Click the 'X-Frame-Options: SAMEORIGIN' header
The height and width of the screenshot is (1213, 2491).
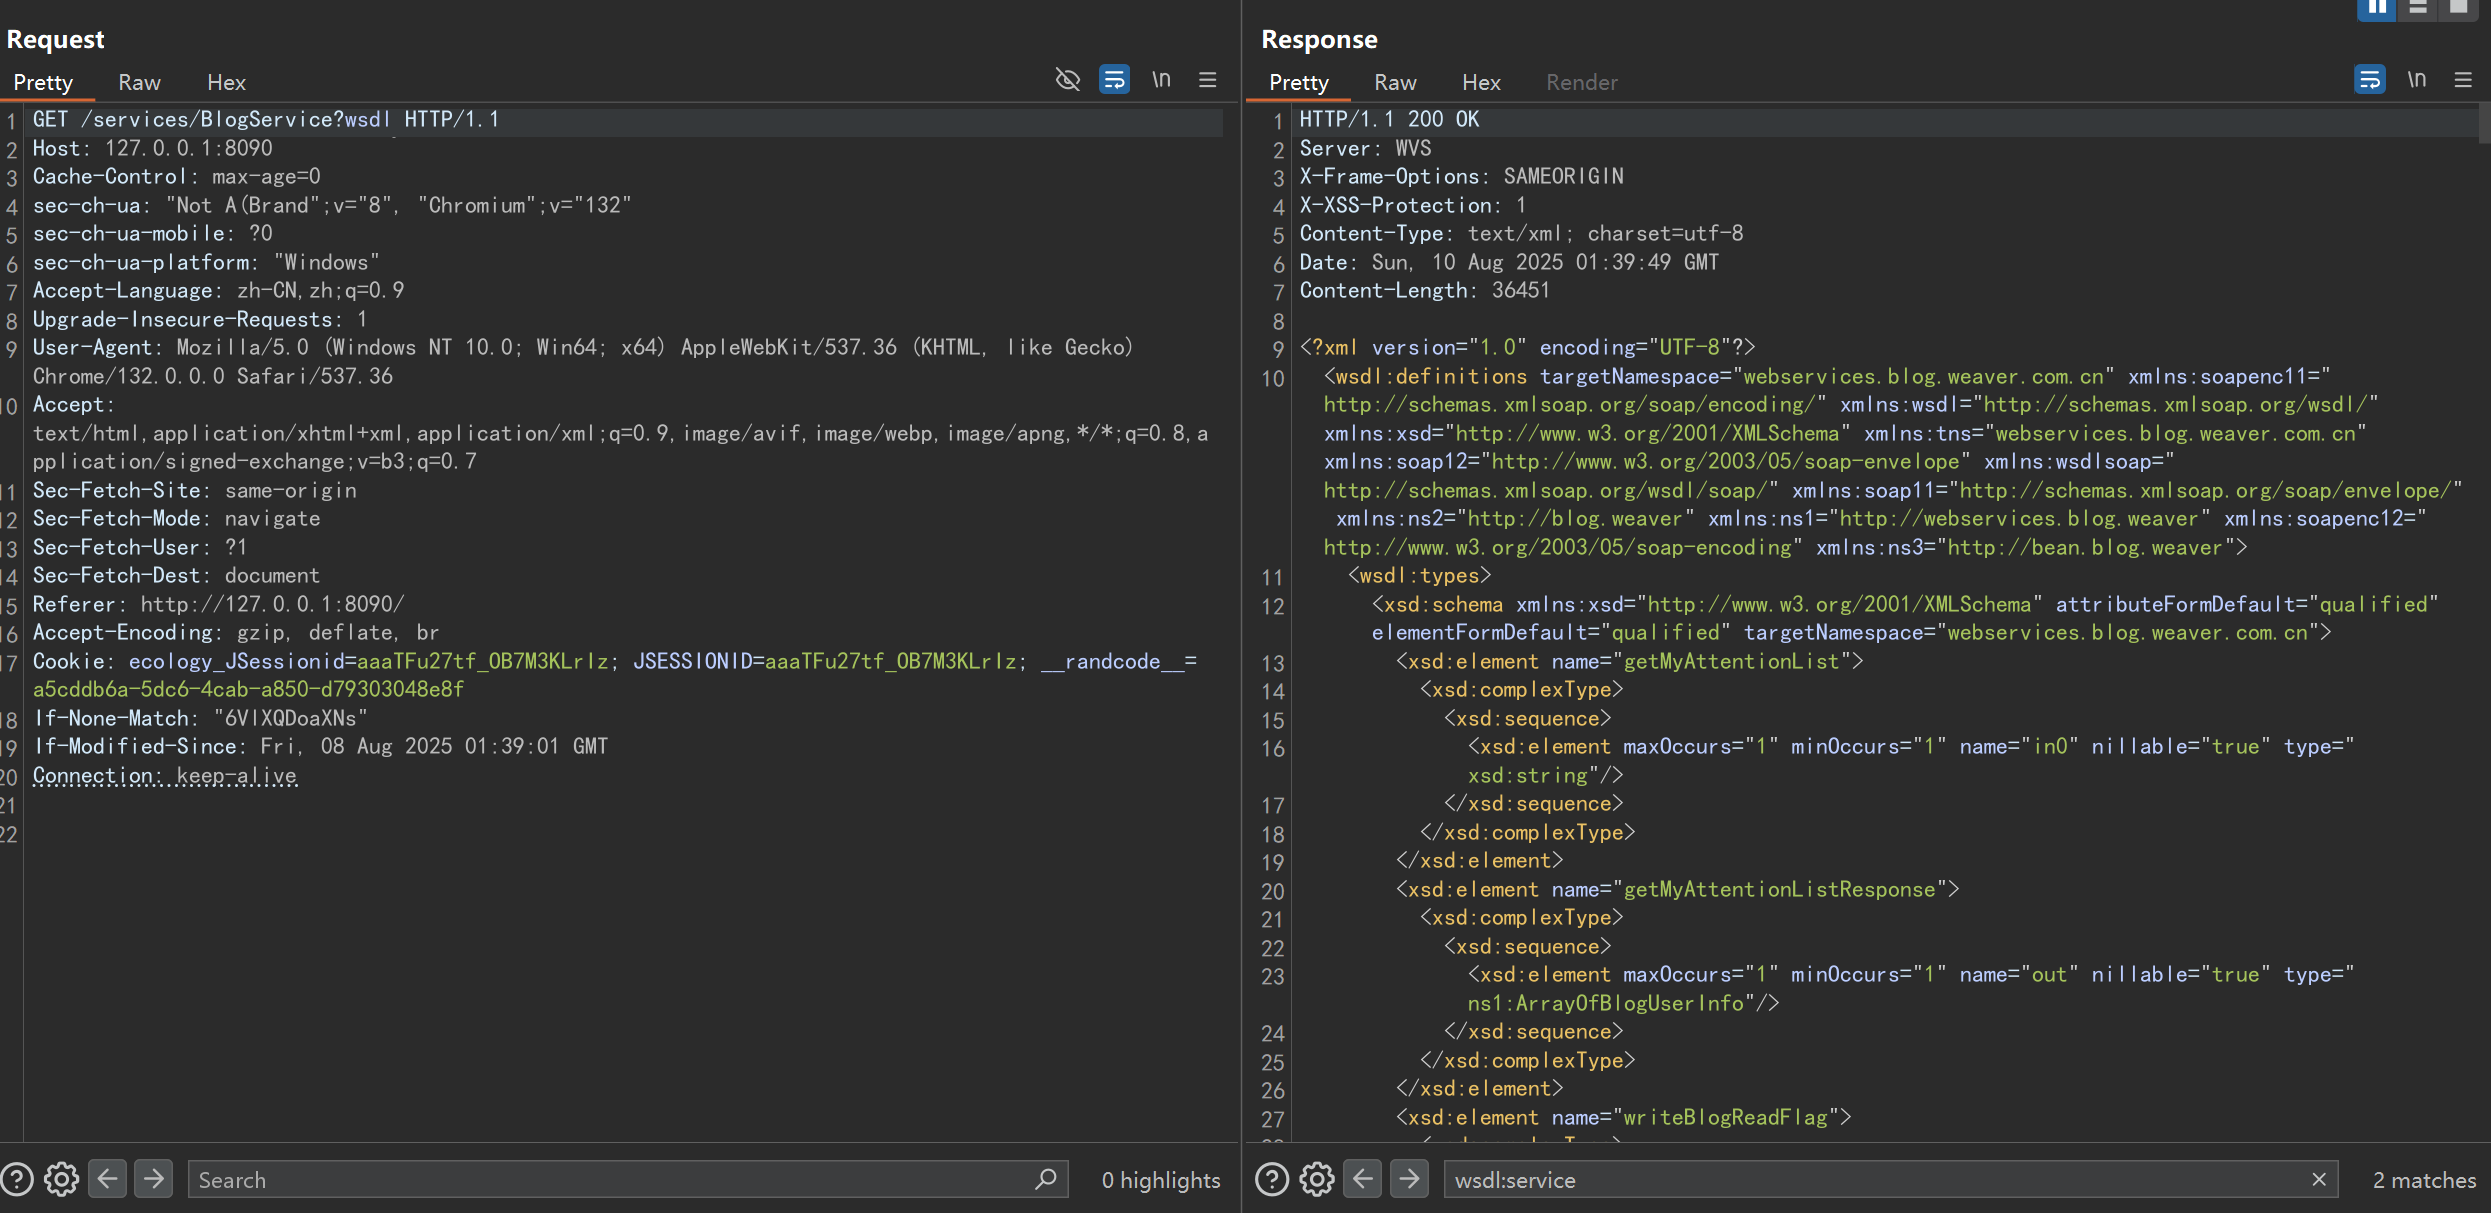1461,176
